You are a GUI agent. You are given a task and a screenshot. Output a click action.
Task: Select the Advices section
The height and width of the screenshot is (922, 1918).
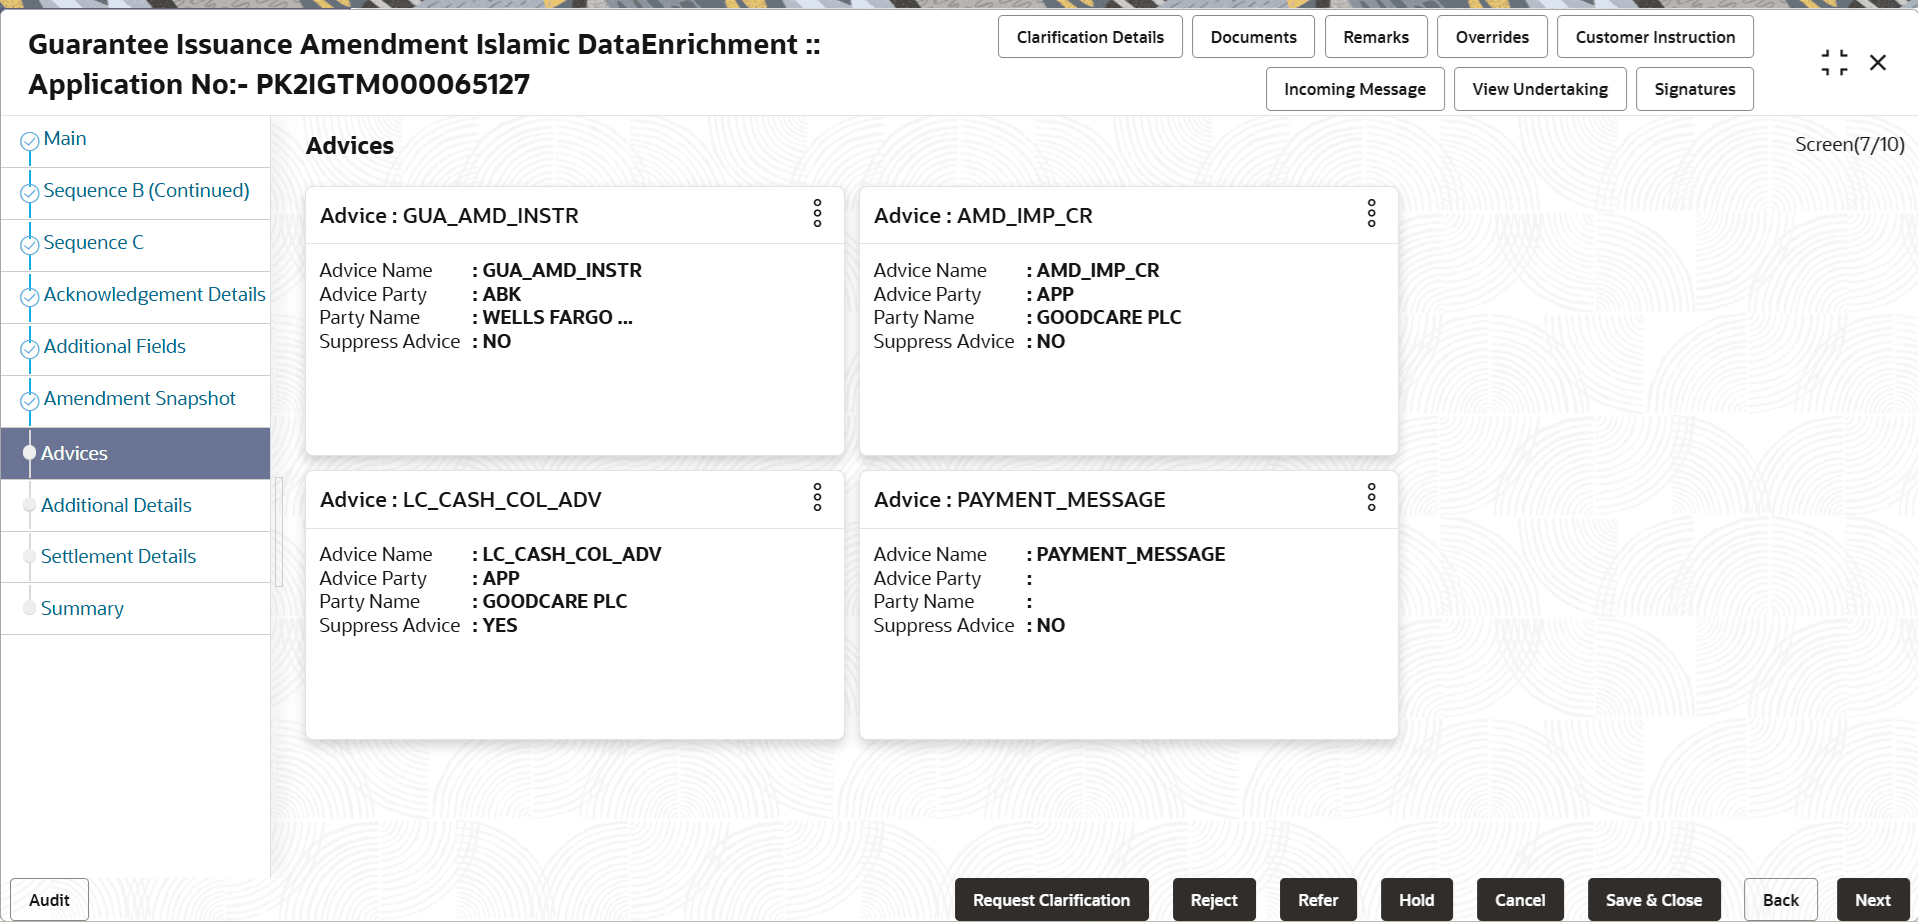(135, 453)
